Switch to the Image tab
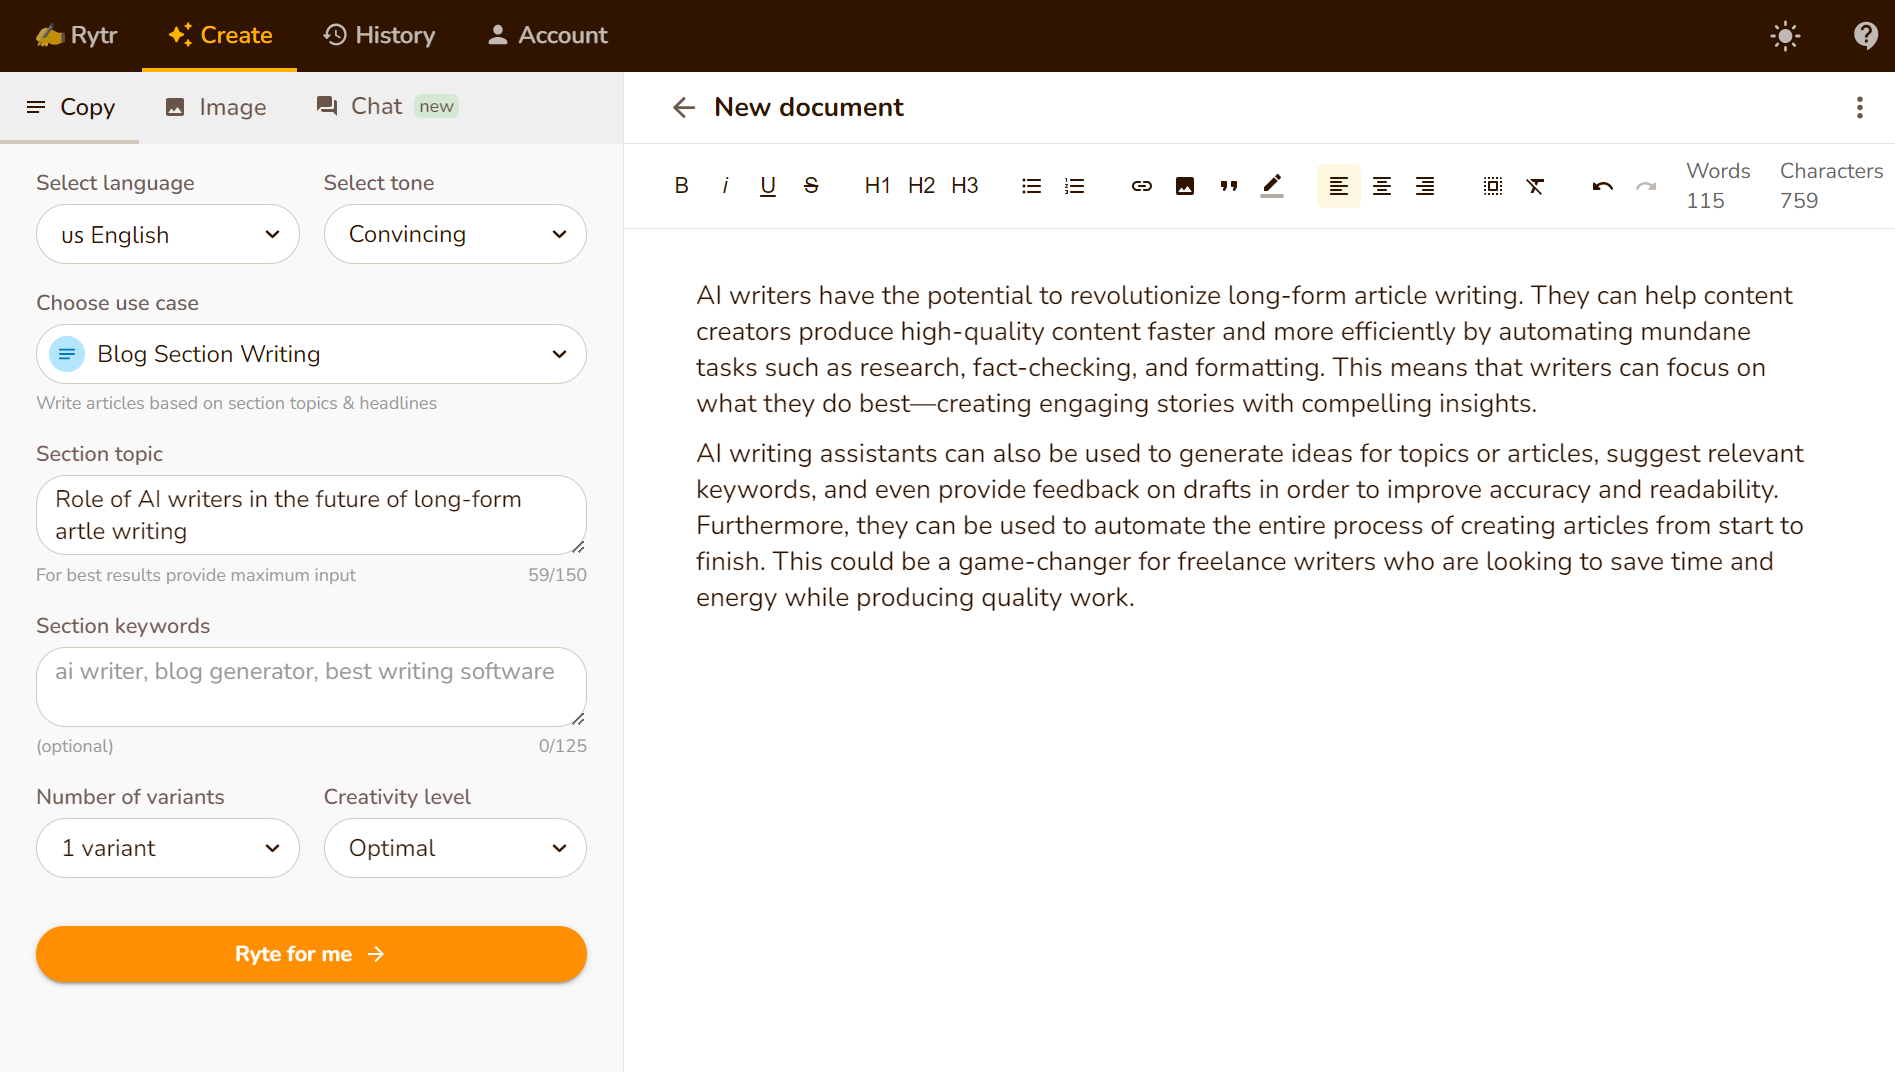The width and height of the screenshot is (1895, 1072). tap(216, 107)
